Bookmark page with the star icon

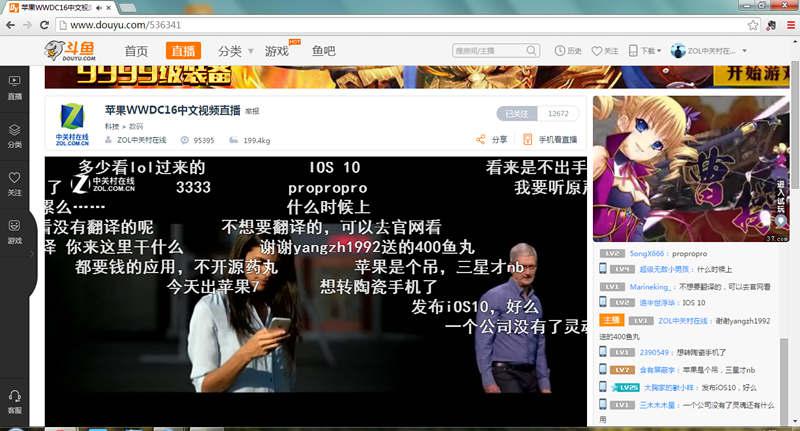pyautogui.click(x=753, y=25)
